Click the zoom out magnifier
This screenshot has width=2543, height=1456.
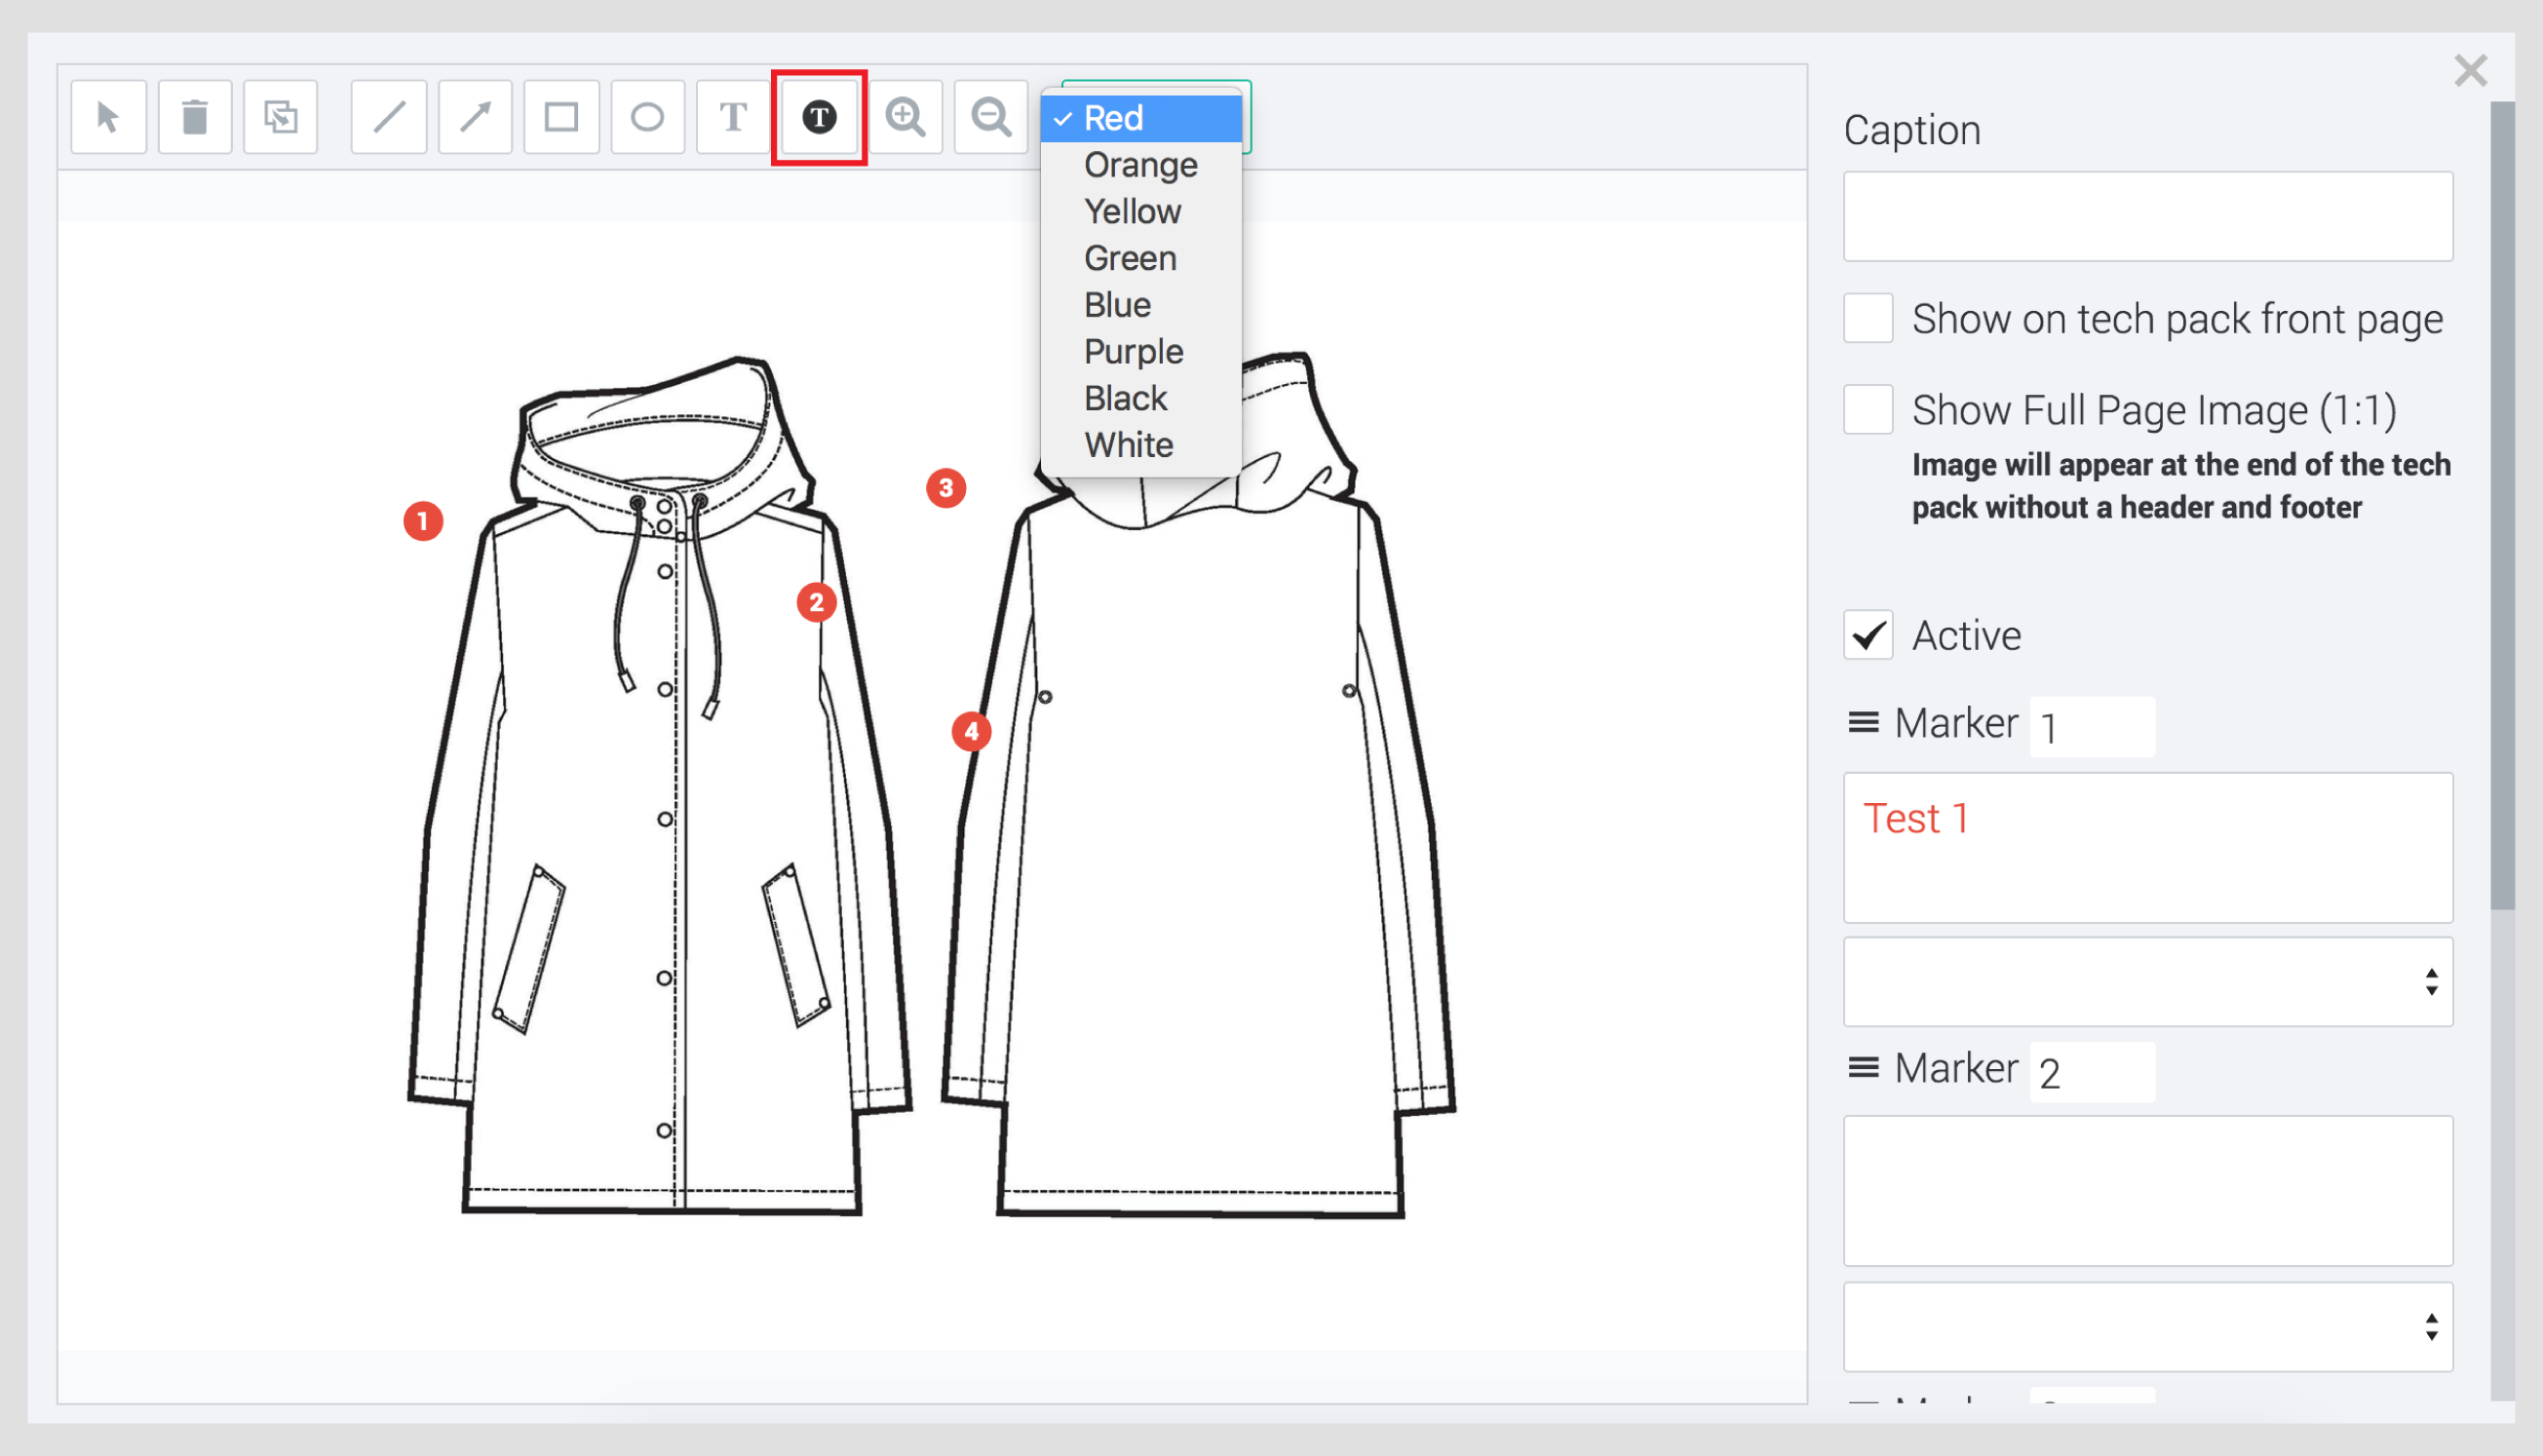pyautogui.click(x=991, y=117)
